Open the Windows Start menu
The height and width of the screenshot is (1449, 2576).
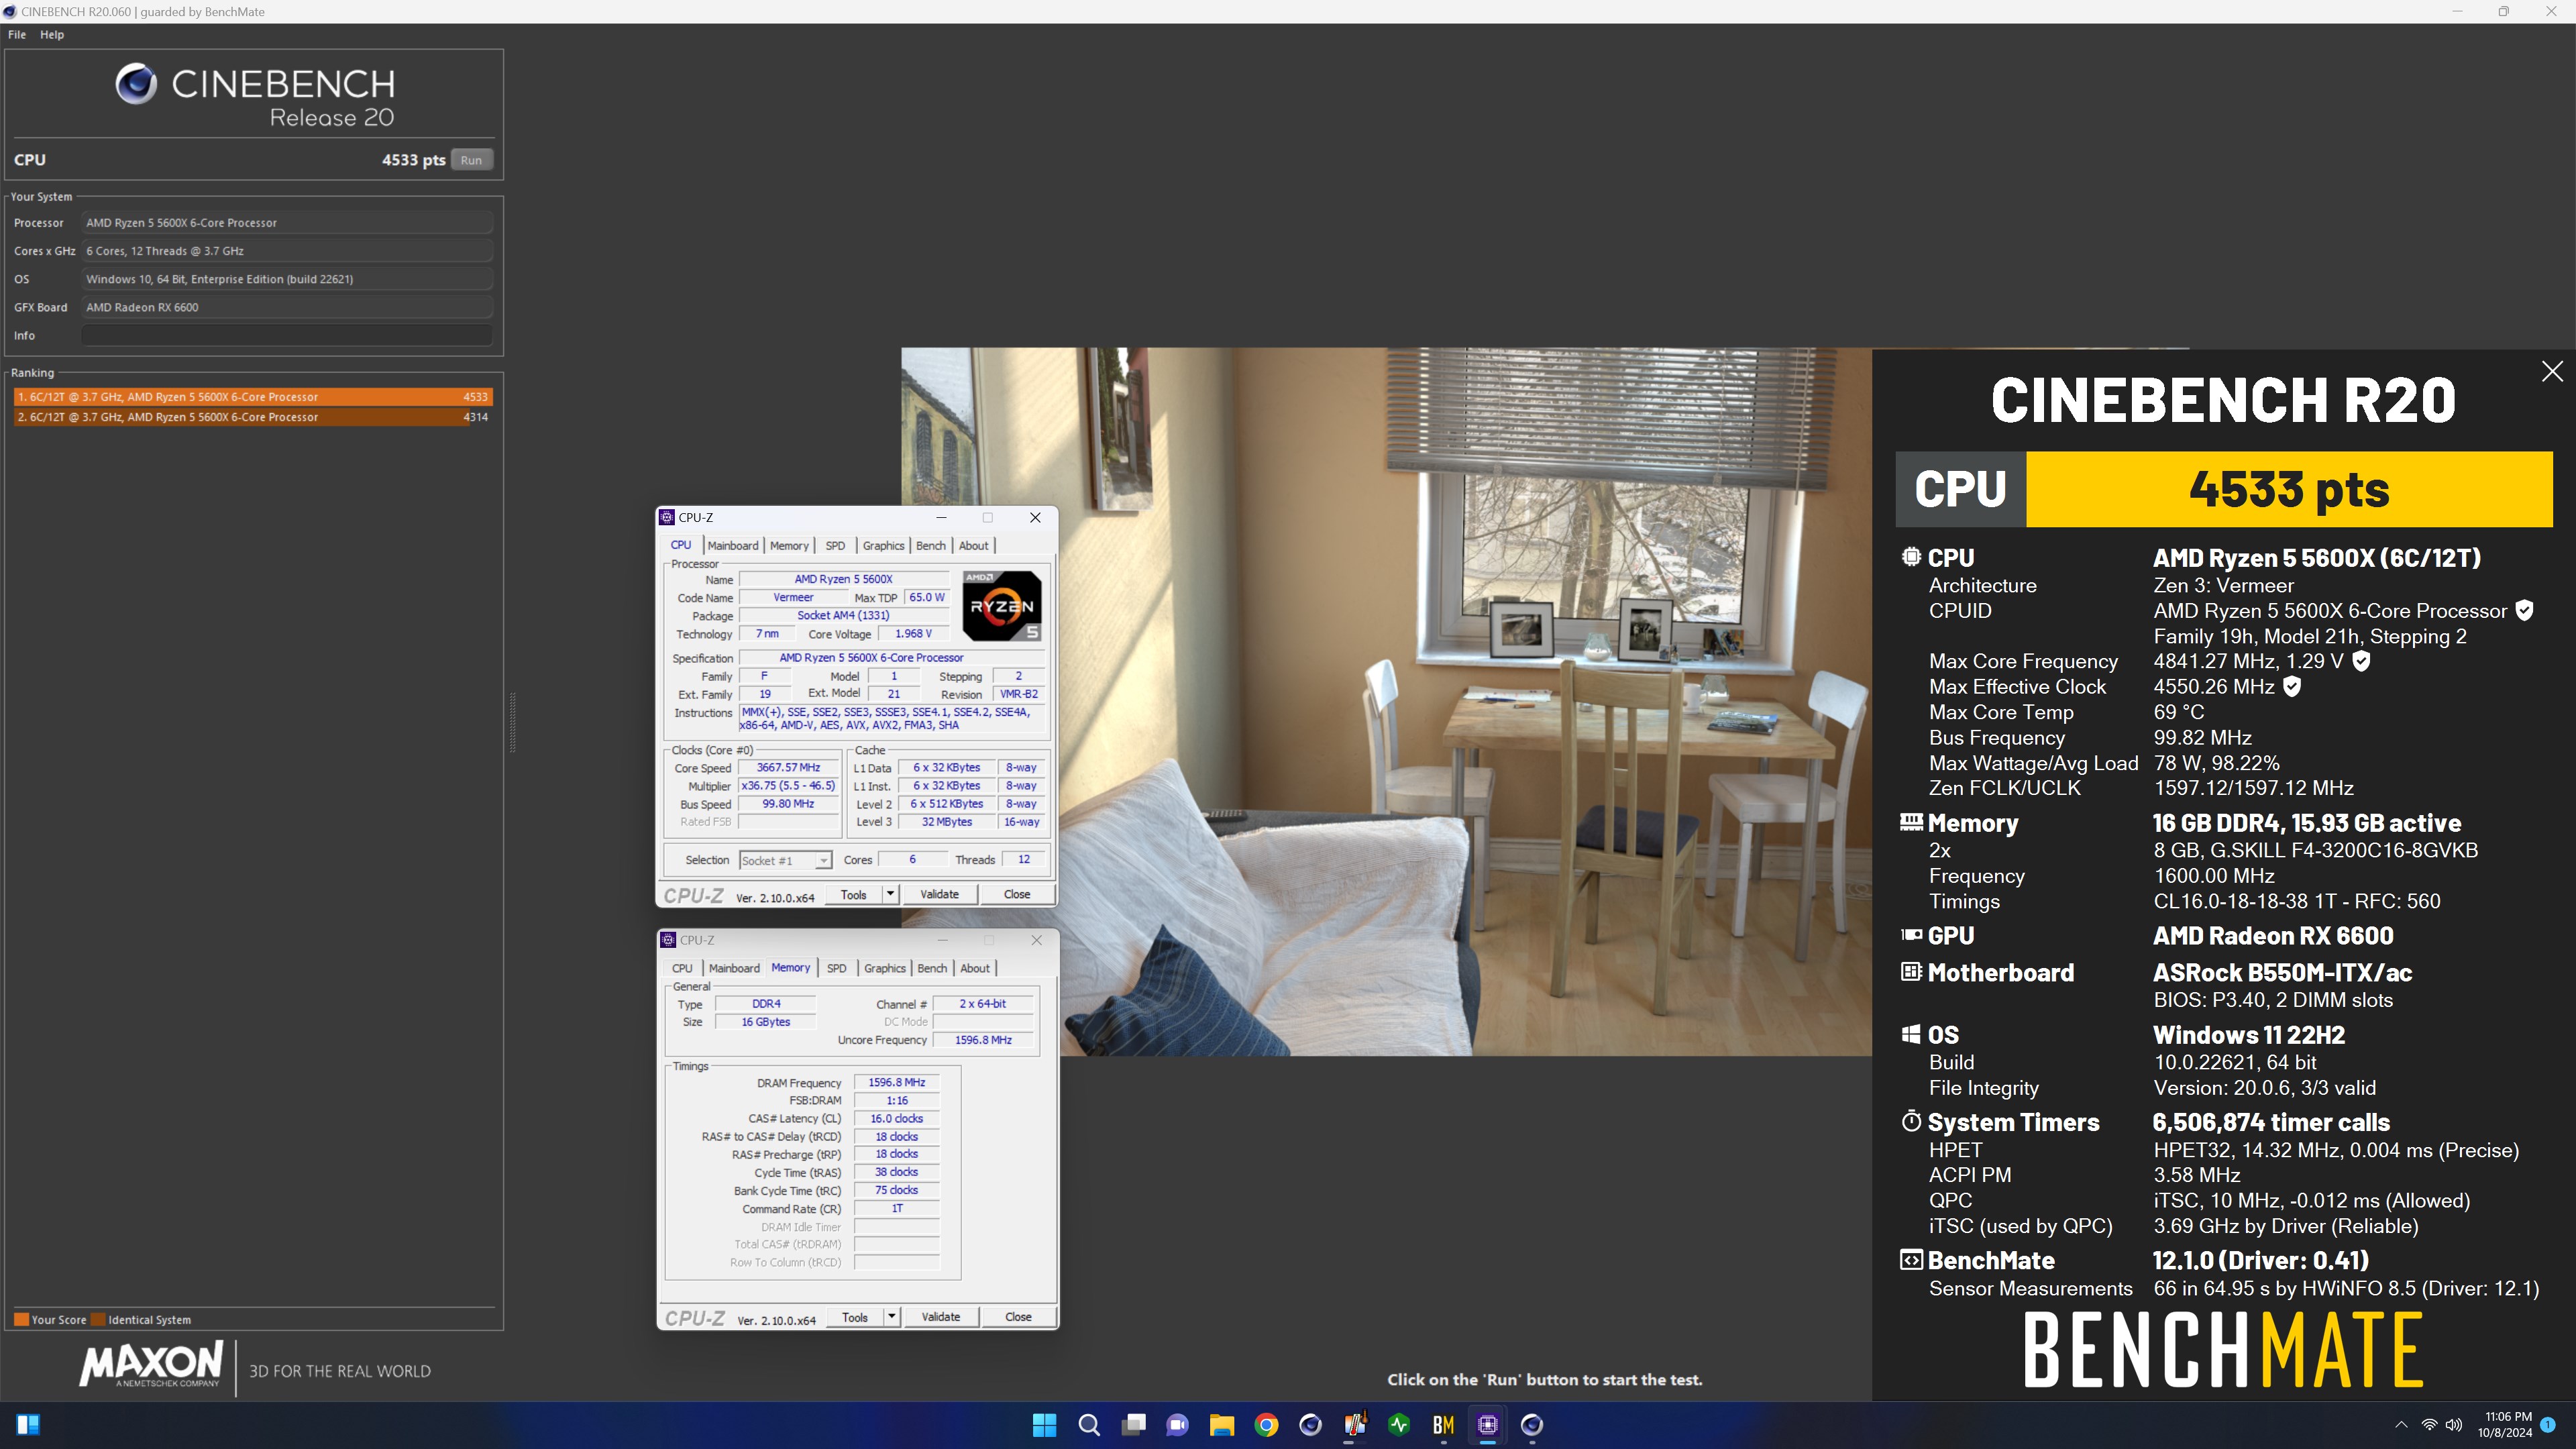point(1045,1424)
